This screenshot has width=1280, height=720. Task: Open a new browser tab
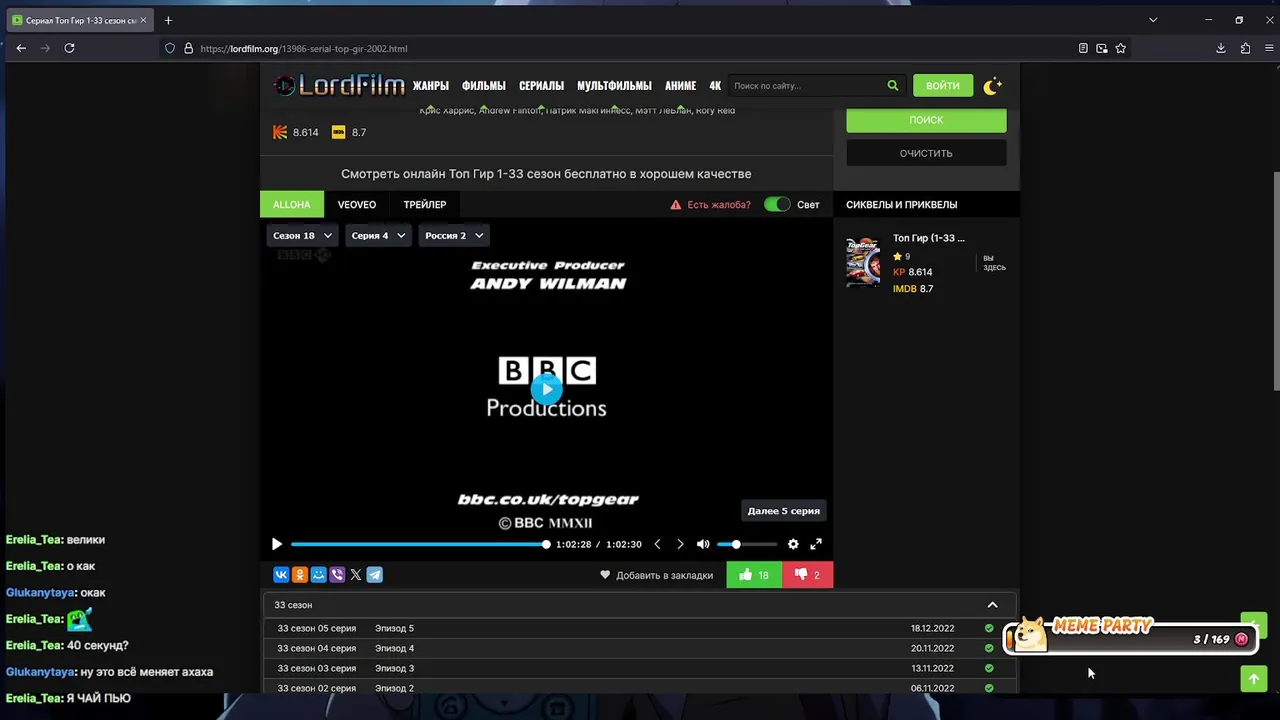coord(168,20)
